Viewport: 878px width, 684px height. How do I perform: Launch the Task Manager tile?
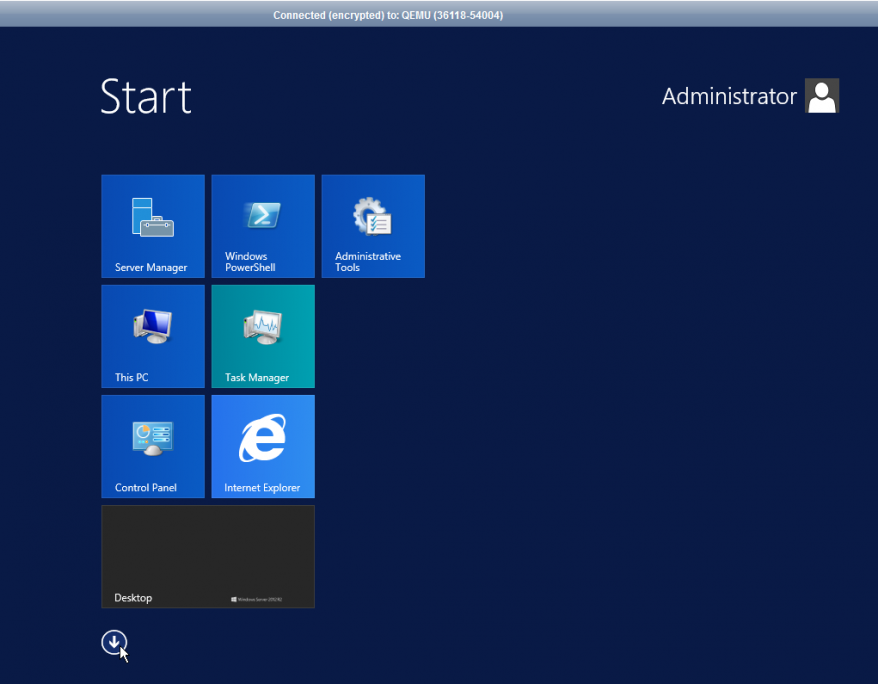tap(263, 336)
